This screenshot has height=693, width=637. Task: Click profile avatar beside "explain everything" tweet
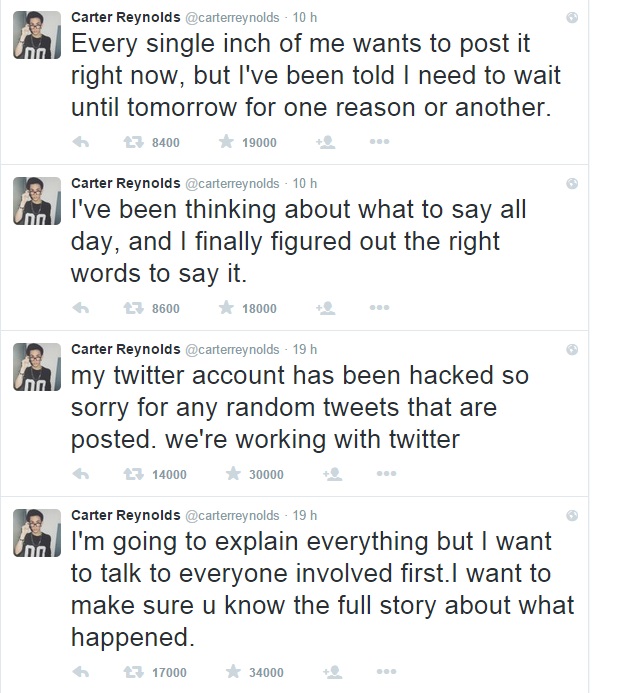pyautogui.click(x=36, y=530)
